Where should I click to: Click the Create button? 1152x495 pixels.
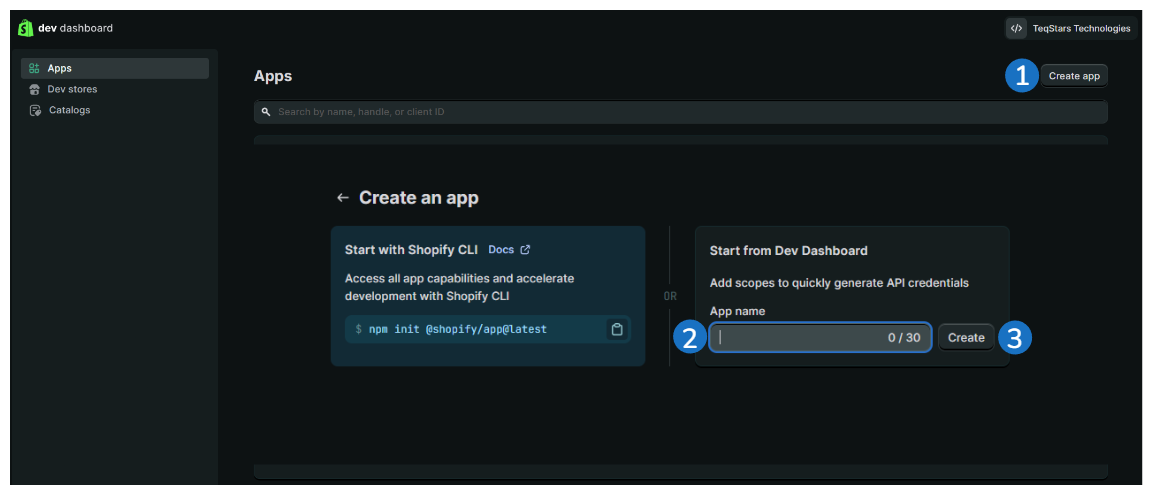[x=966, y=338]
